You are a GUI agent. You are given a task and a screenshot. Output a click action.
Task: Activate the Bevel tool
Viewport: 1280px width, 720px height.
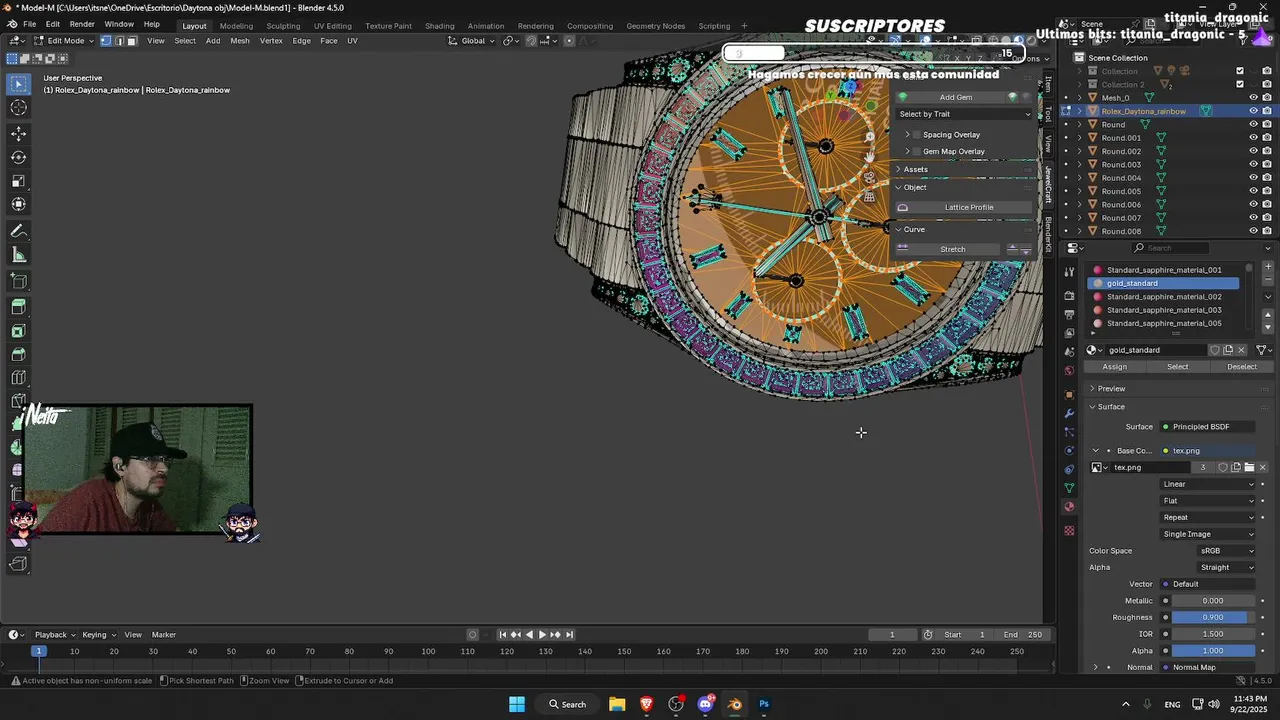coord(18,355)
